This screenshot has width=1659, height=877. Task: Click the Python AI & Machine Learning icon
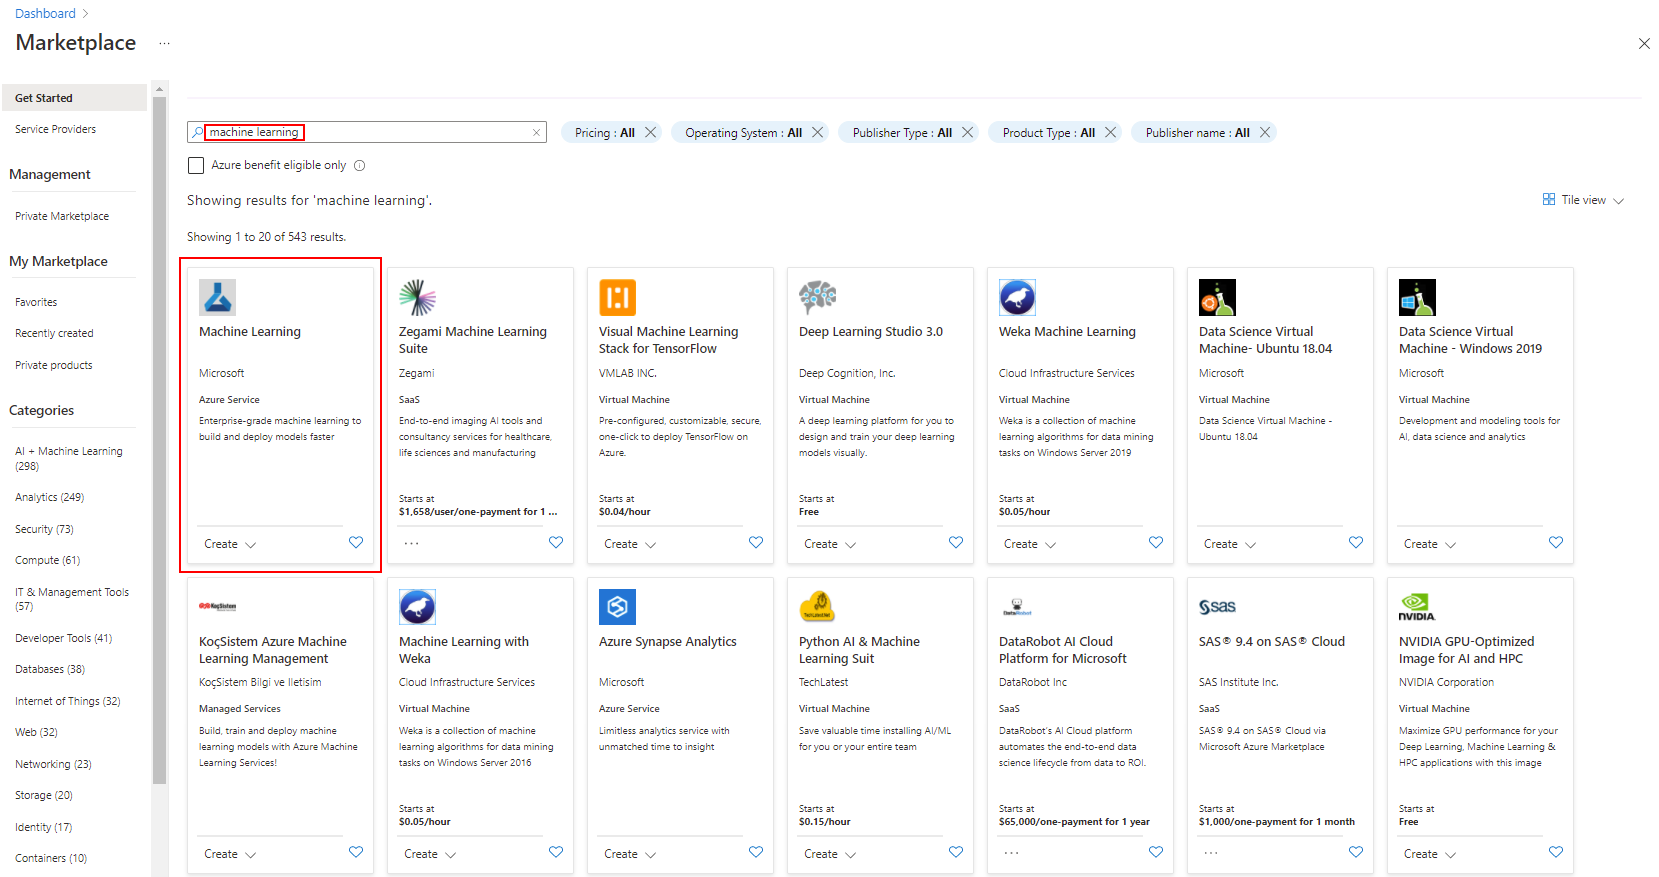817,607
